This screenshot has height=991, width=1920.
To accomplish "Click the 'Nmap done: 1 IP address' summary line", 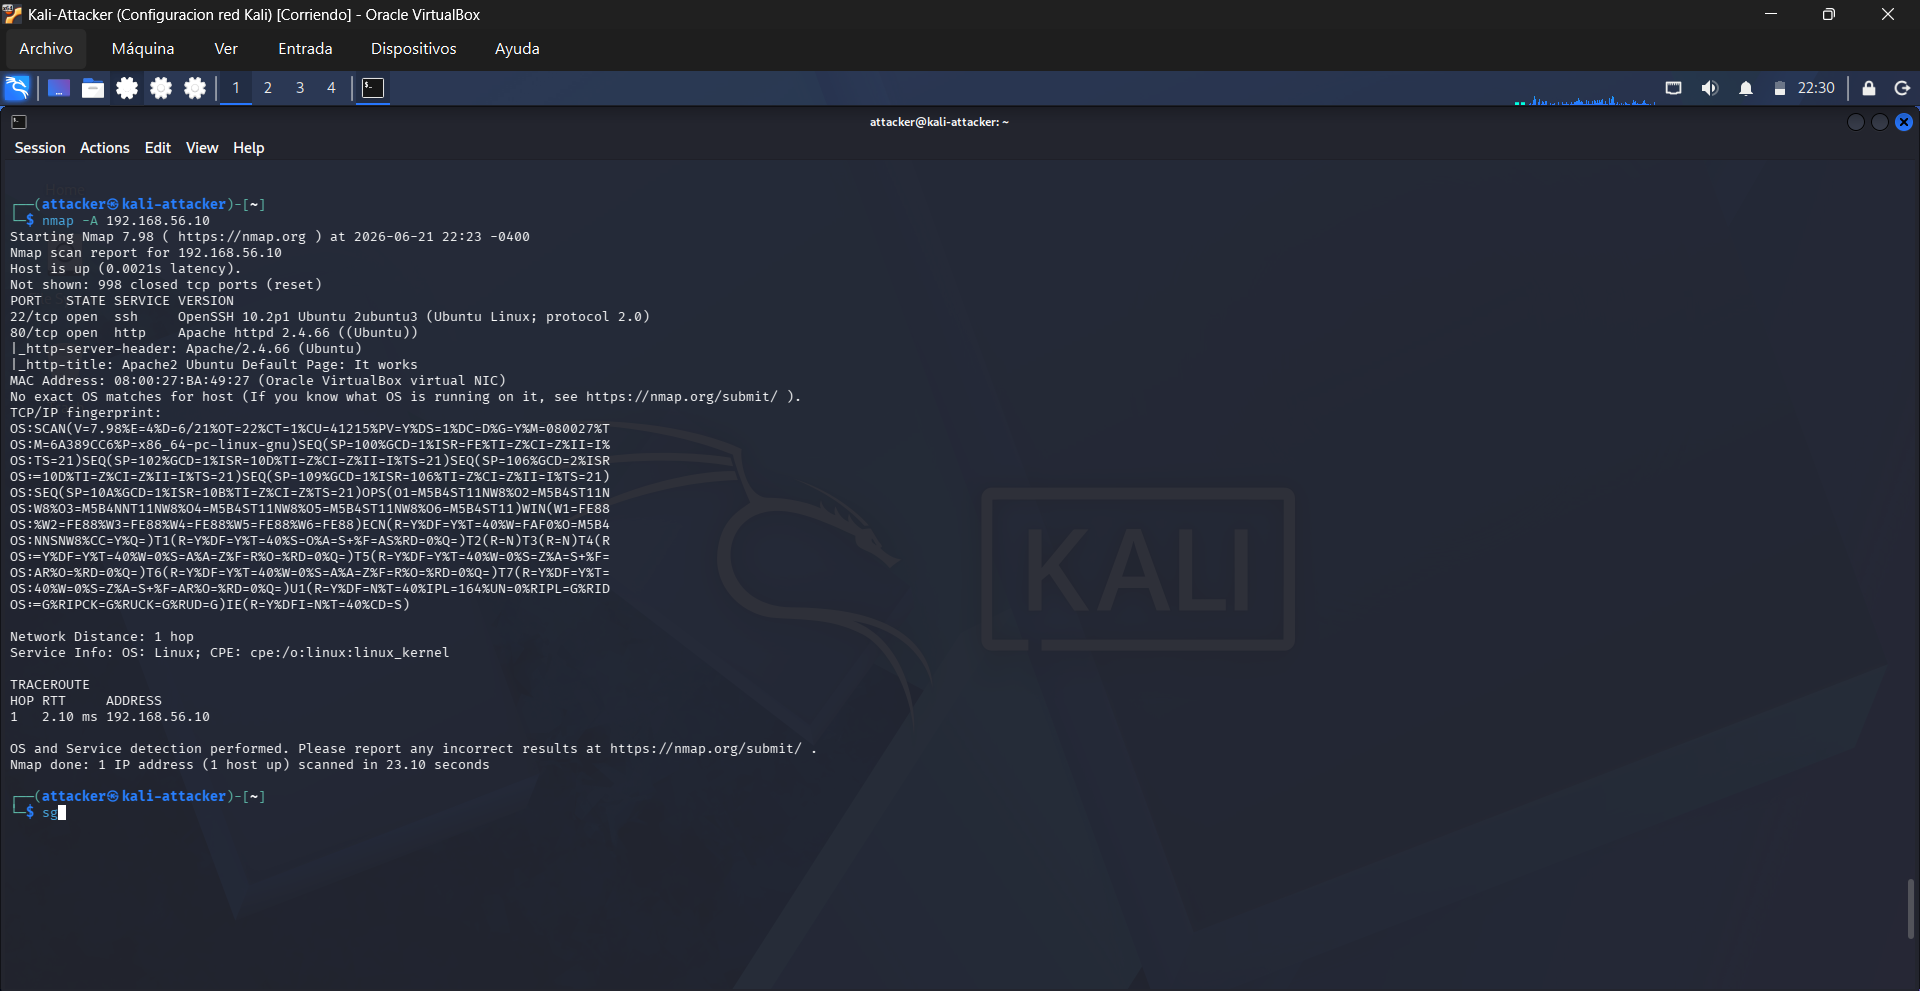I will (250, 765).
